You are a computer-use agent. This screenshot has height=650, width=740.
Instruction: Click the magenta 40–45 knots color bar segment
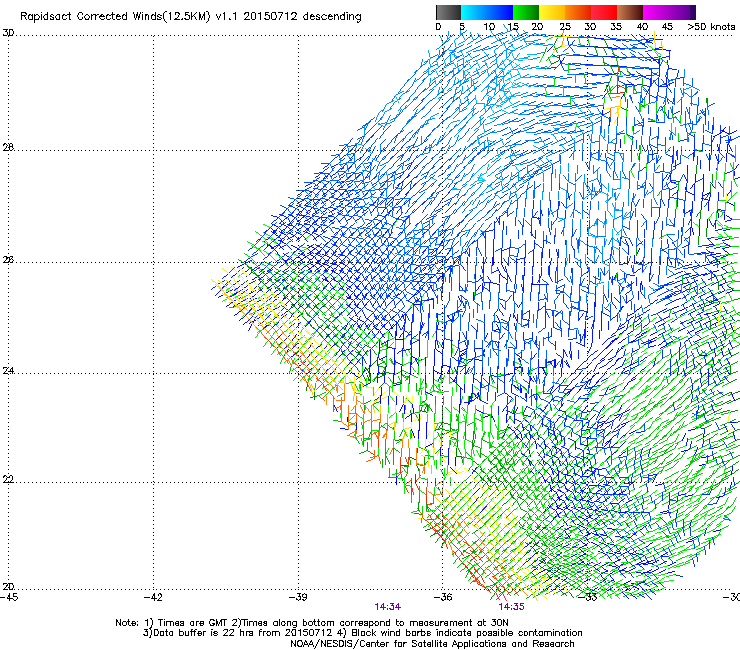[656, 12]
